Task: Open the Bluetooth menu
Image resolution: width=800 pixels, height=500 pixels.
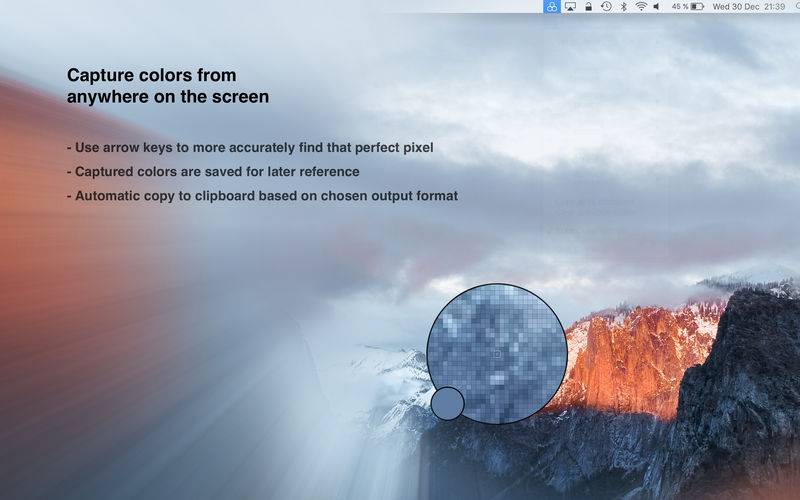Action: coord(623,7)
